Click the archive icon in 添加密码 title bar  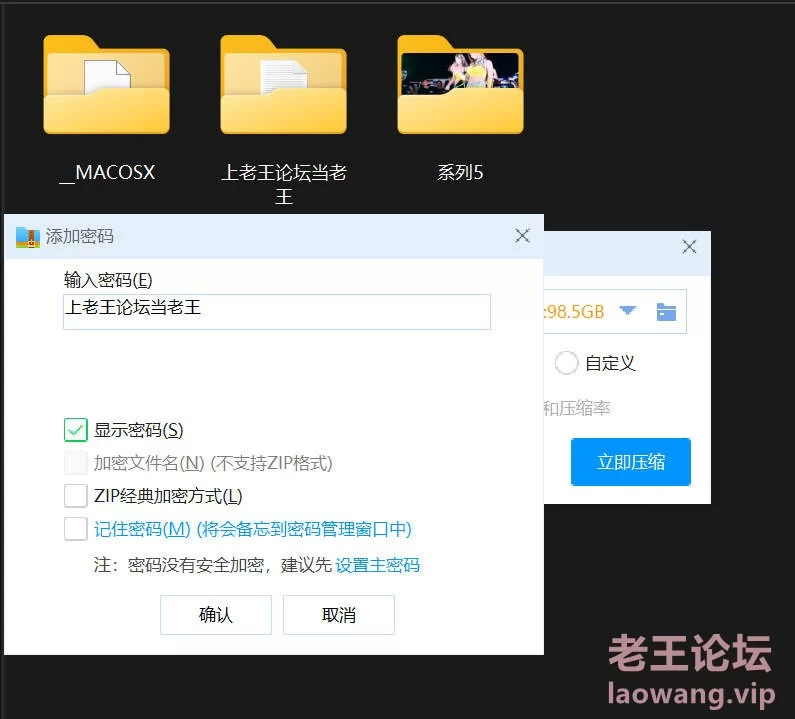coord(28,237)
